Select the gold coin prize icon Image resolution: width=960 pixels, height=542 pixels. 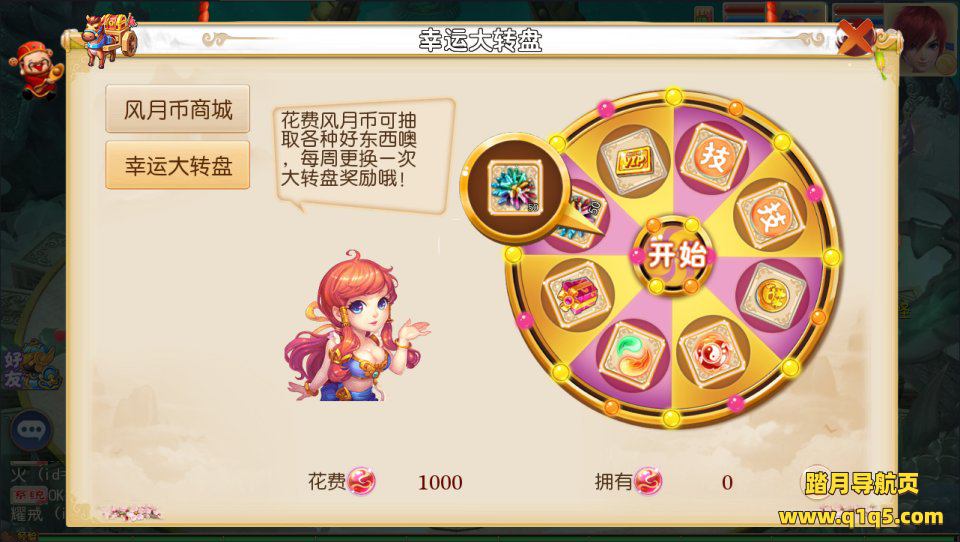tap(772, 296)
